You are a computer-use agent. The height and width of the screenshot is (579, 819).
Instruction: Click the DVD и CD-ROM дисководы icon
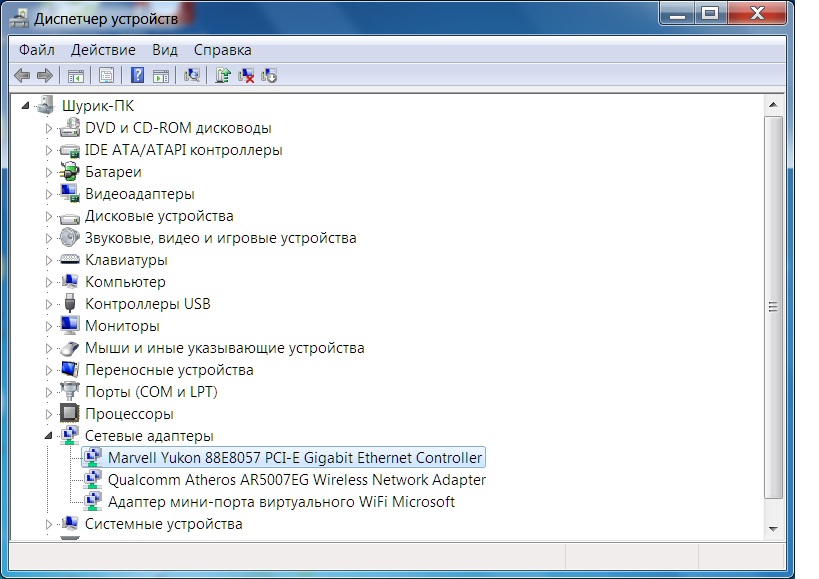pos(69,128)
